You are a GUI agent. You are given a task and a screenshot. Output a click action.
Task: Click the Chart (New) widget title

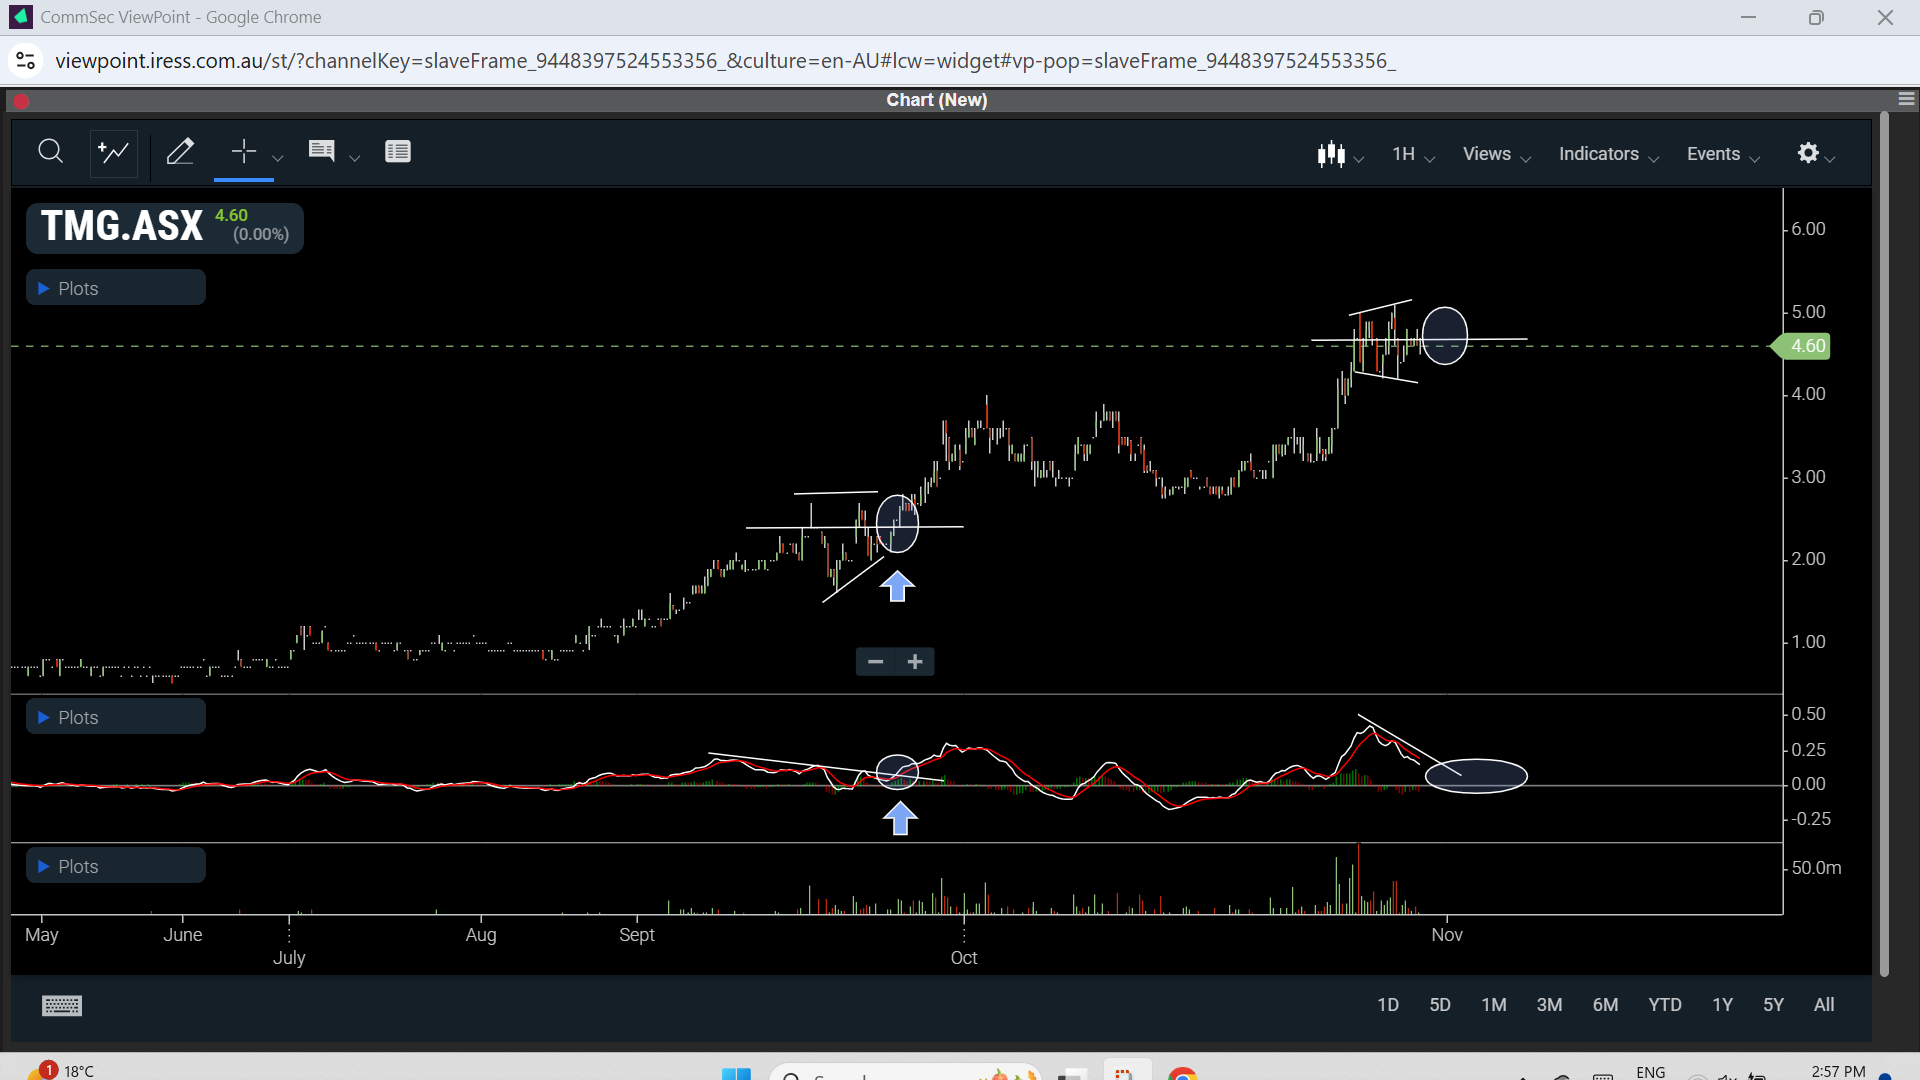click(937, 100)
